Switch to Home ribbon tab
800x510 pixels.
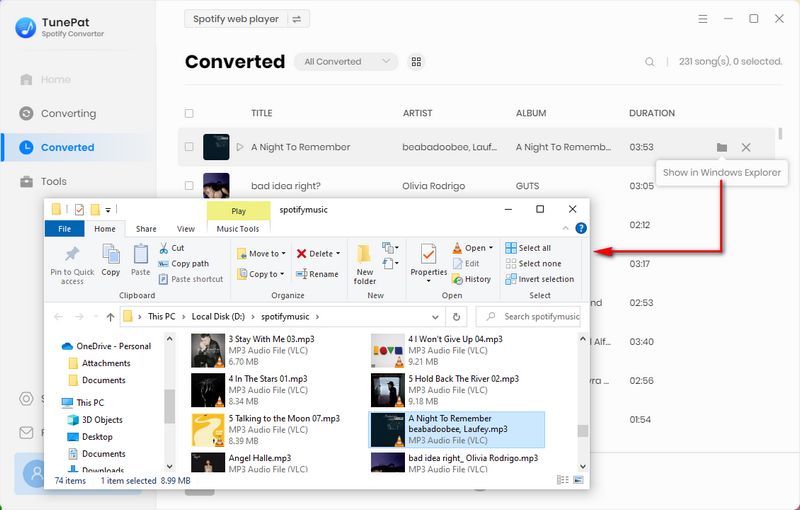(x=105, y=229)
